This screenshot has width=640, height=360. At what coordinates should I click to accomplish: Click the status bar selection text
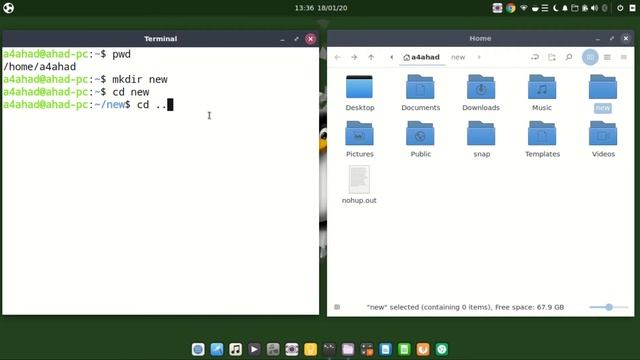point(465,307)
